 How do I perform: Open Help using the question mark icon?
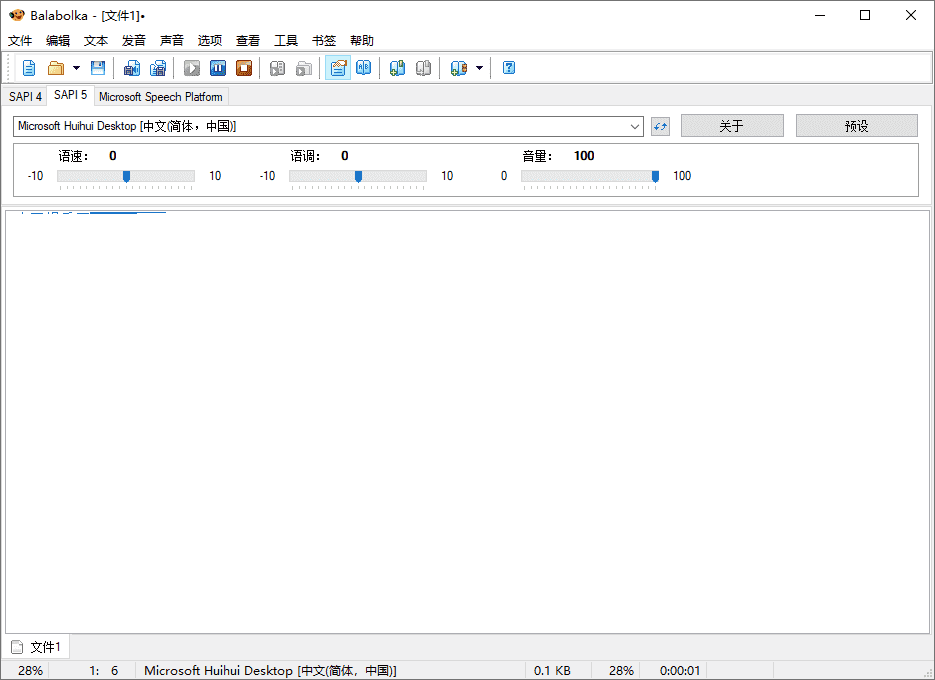coord(508,67)
